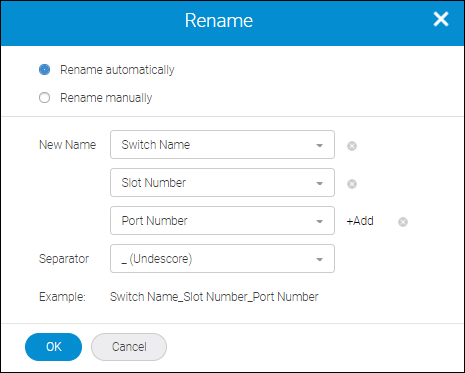Remove the Switch Name field
This screenshot has width=465, height=373.
coord(352,146)
